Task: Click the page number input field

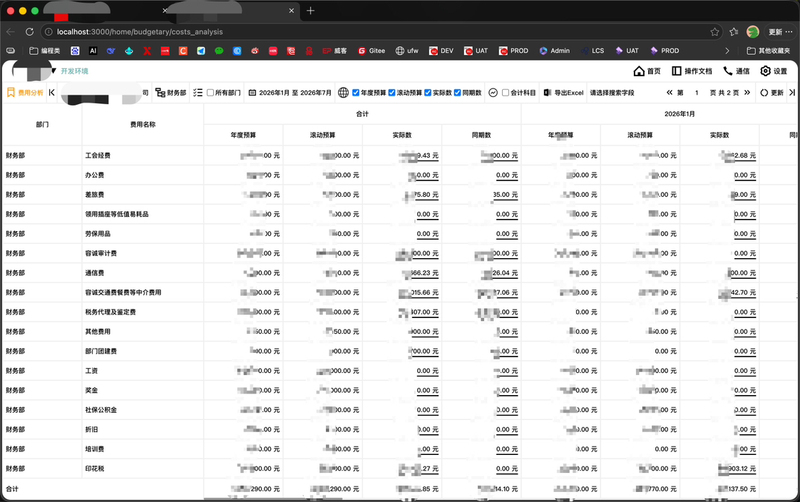Action: (x=696, y=93)
